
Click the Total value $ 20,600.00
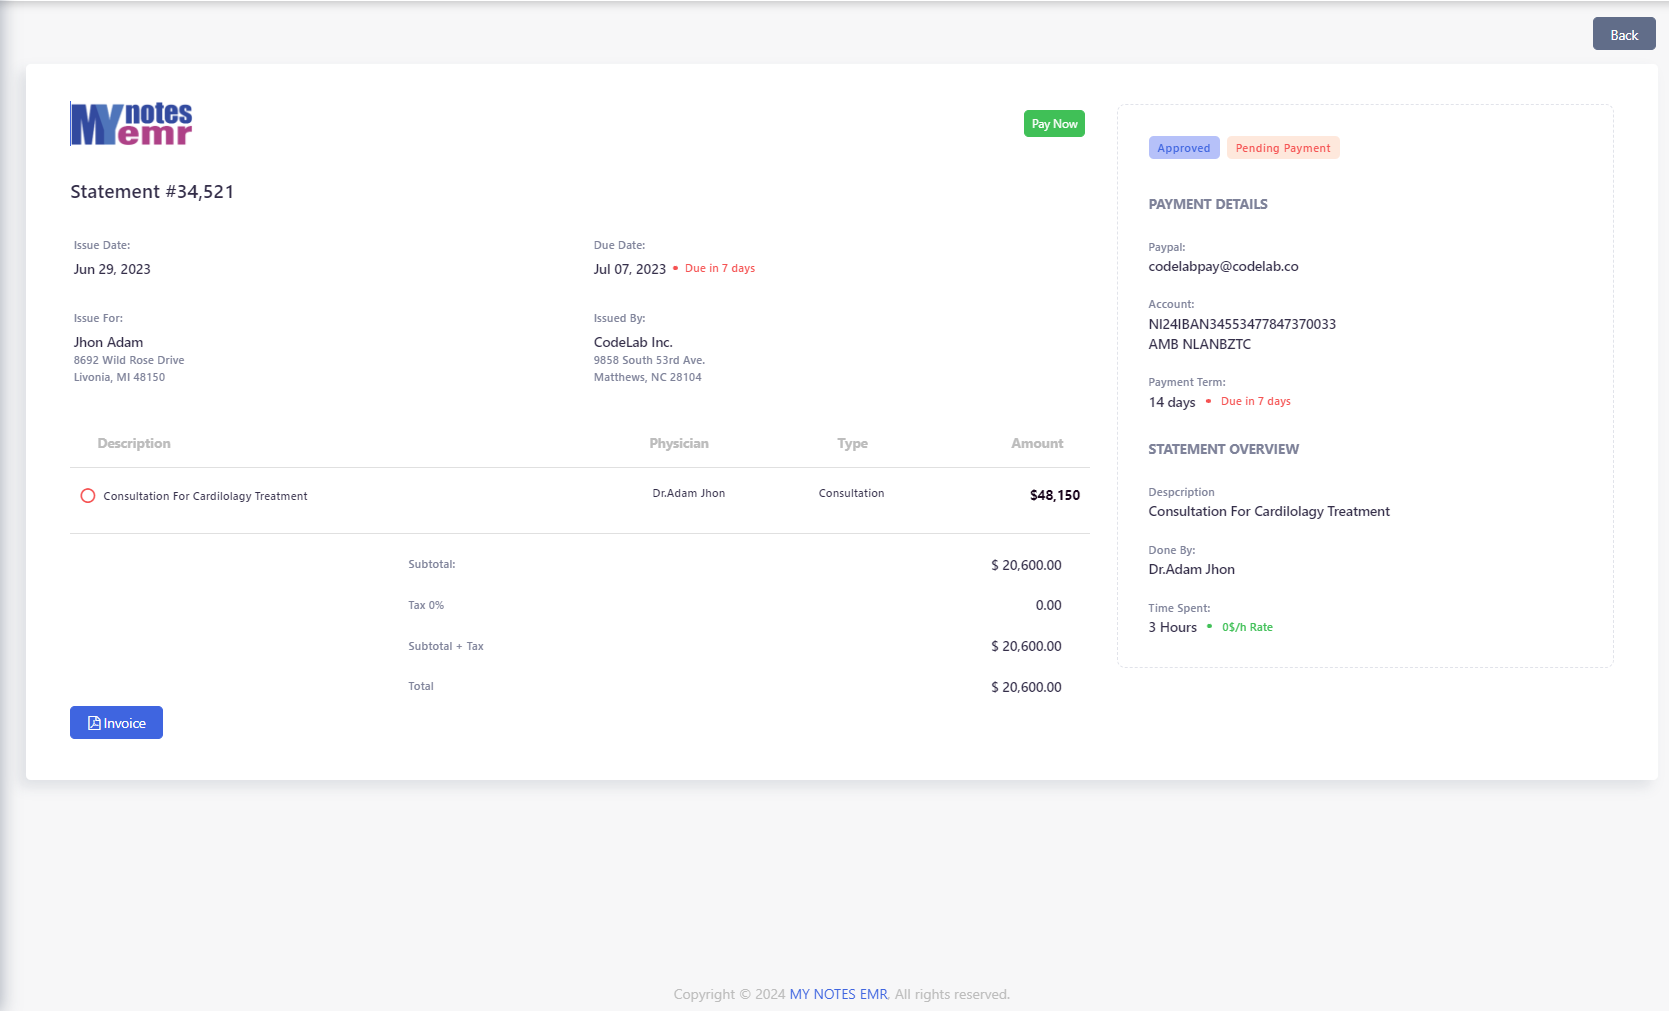[1026, 687]
